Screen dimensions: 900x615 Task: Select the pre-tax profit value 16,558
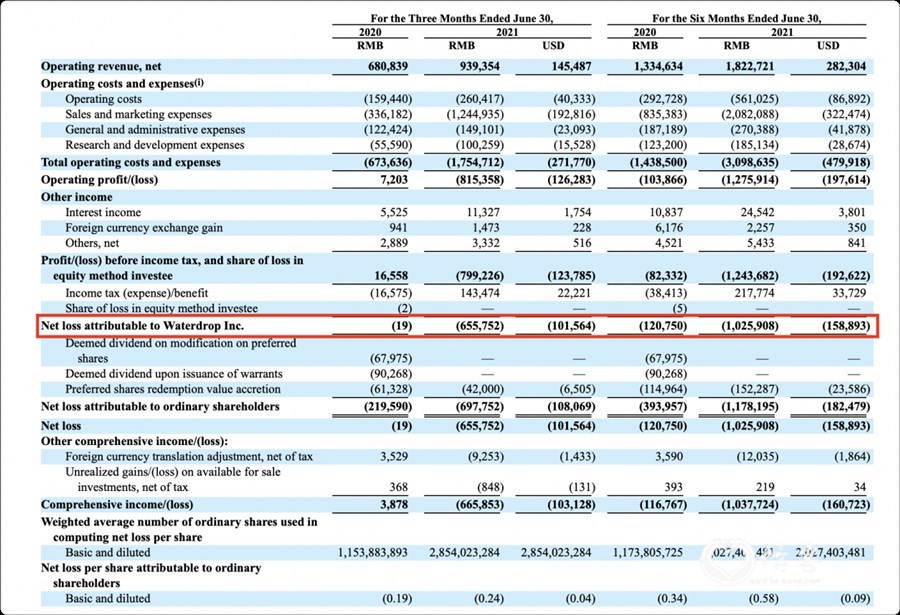coord(391,276)
